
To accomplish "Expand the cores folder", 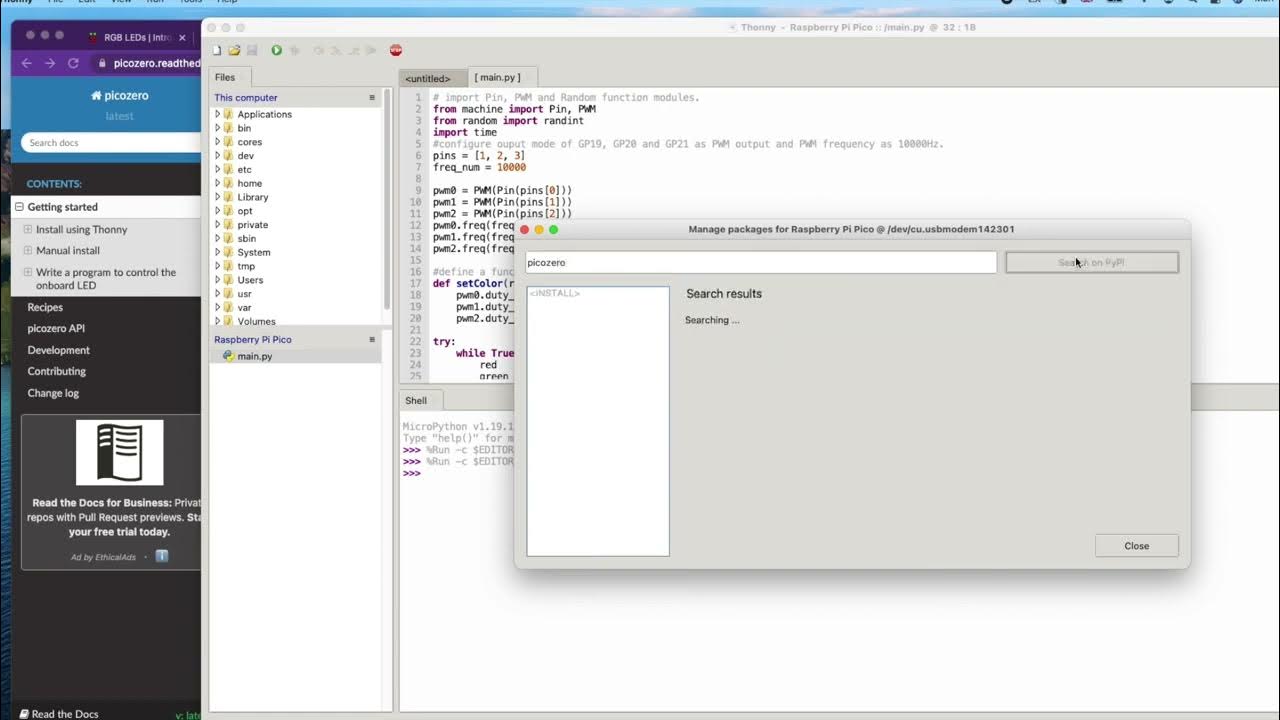I will [x=217, y=142].
